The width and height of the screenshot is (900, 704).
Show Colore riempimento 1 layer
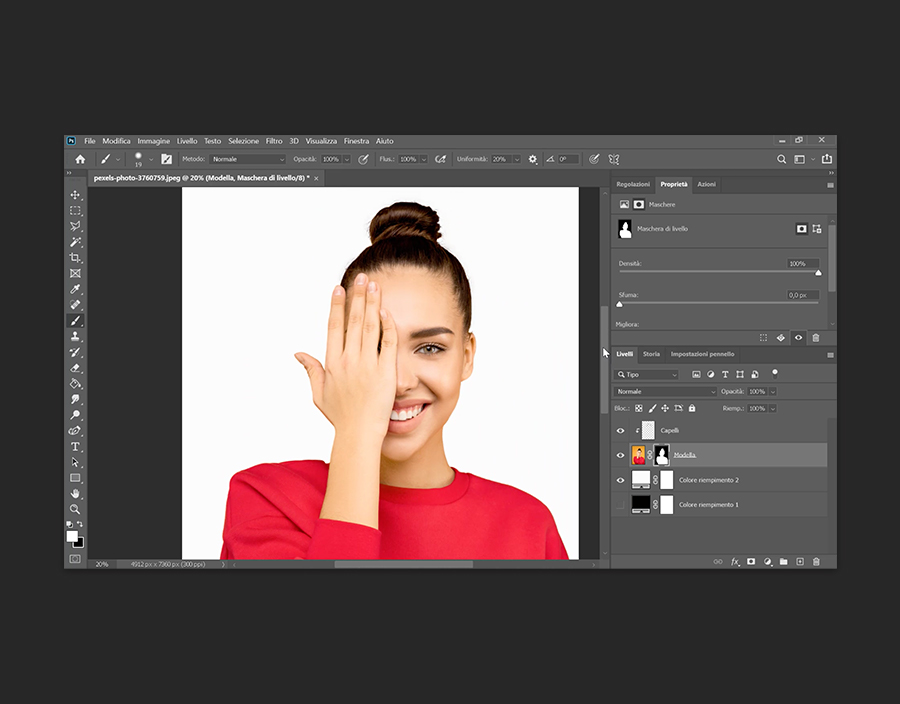[620, 505]
